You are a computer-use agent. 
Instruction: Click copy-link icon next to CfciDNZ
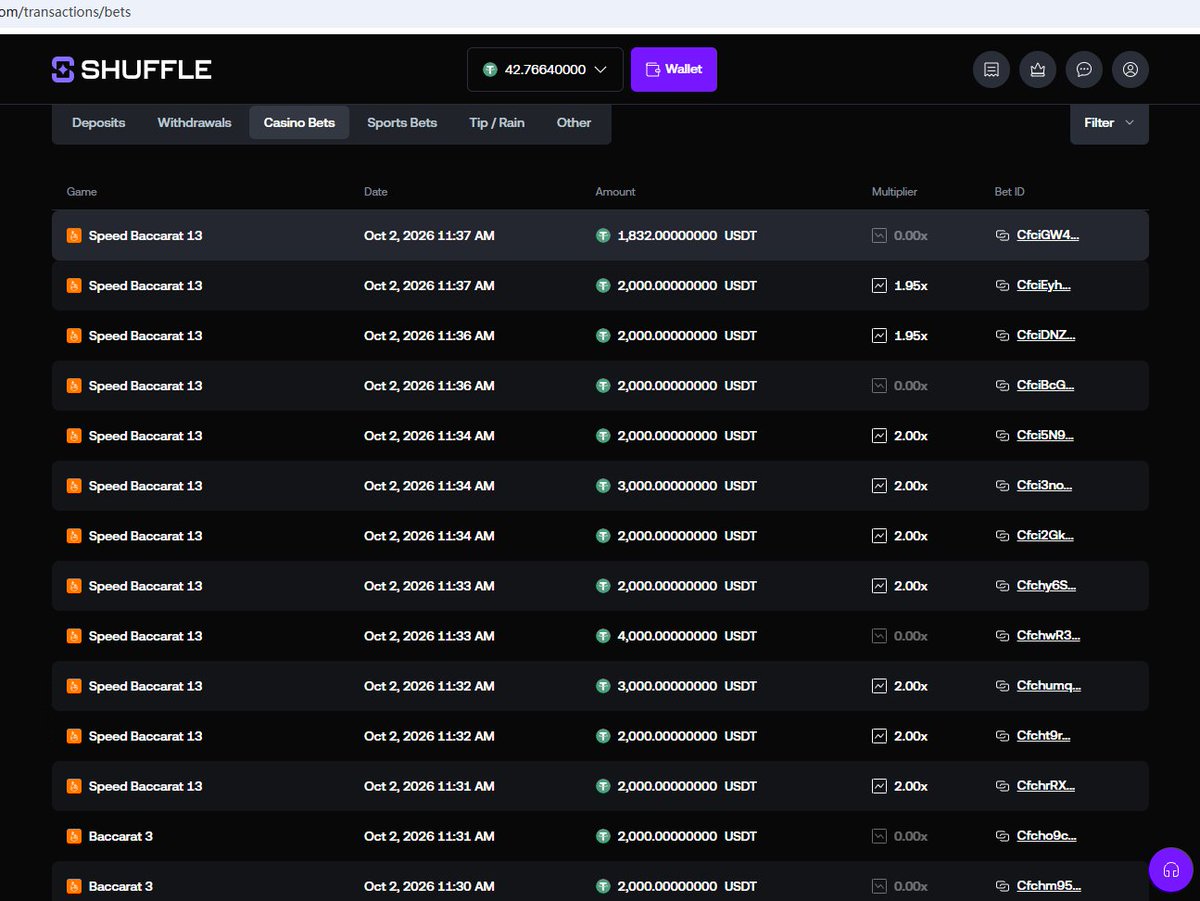(x=1002, y=336)
